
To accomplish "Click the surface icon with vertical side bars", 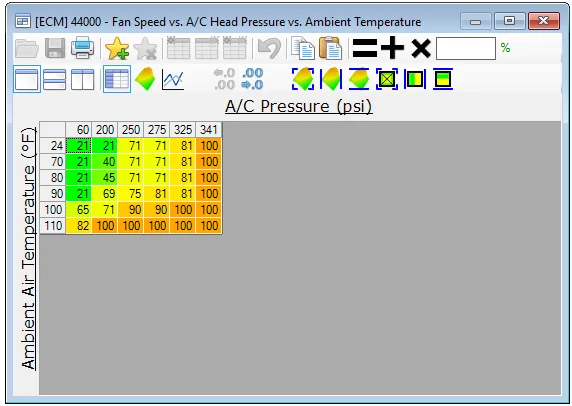I will [331, 79].
